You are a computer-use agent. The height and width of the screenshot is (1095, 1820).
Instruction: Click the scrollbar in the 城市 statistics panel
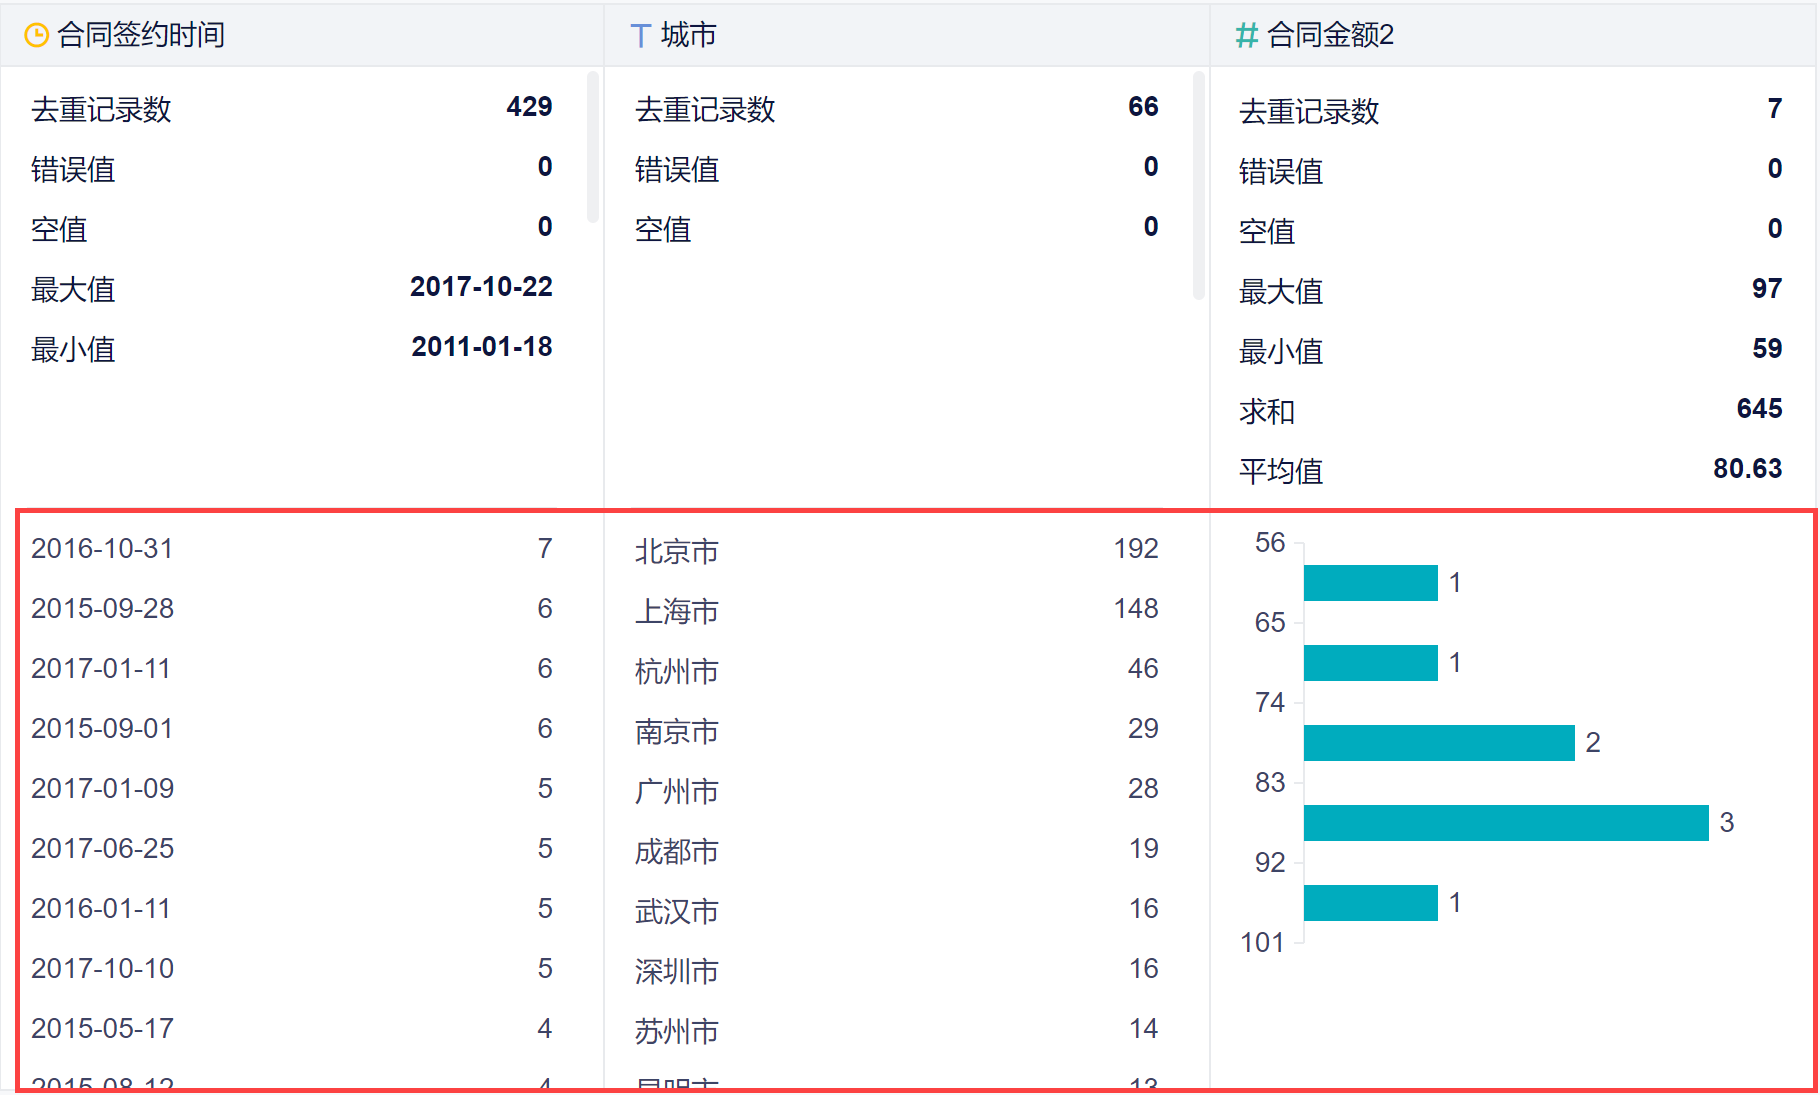(1199, 185)
